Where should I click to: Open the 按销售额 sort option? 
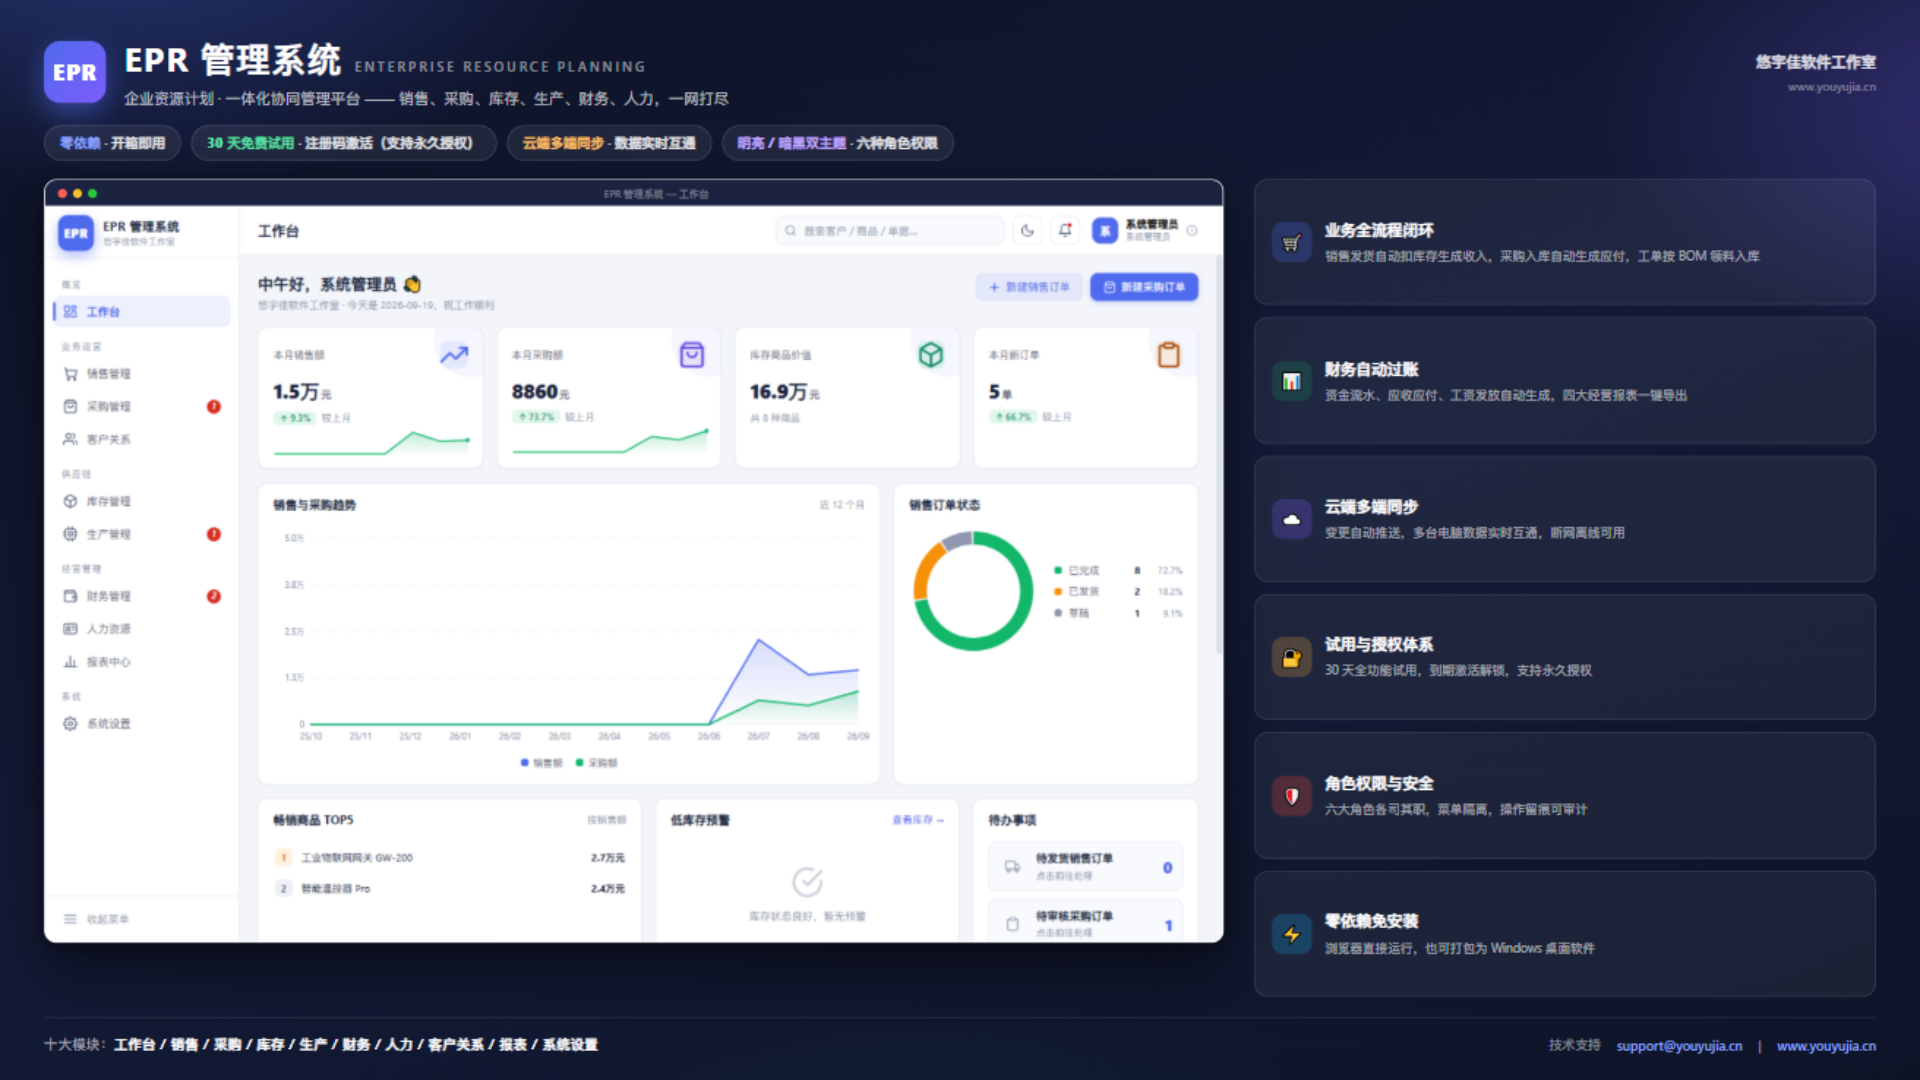607,820
